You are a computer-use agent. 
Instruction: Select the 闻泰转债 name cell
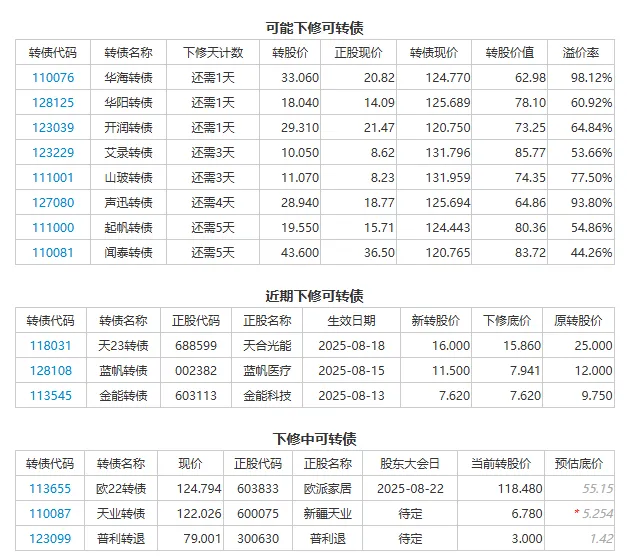(128, 253)
